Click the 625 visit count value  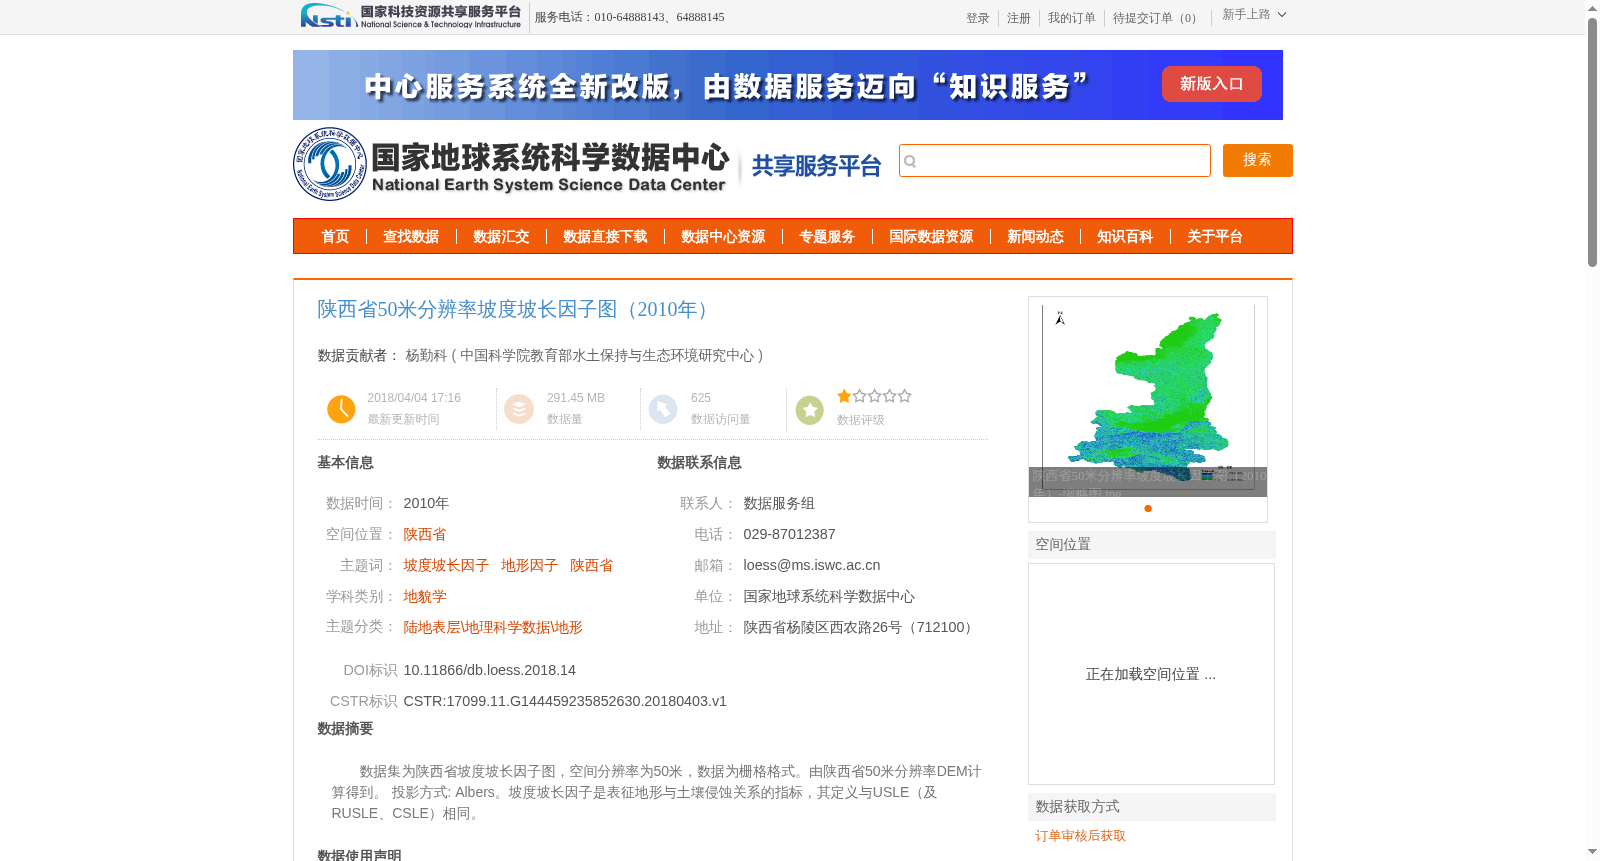coord(701,398)
